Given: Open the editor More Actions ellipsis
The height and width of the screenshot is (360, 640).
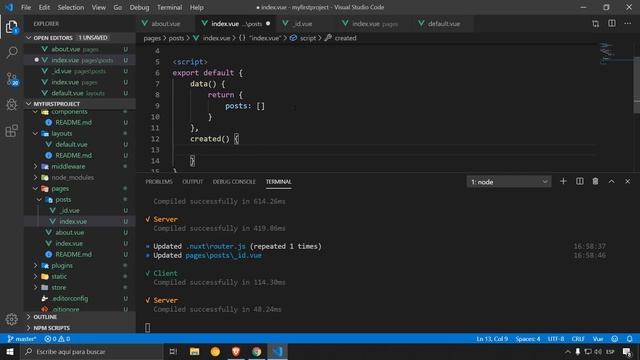Looking at the screenshot, I should [x=627, y=24].
